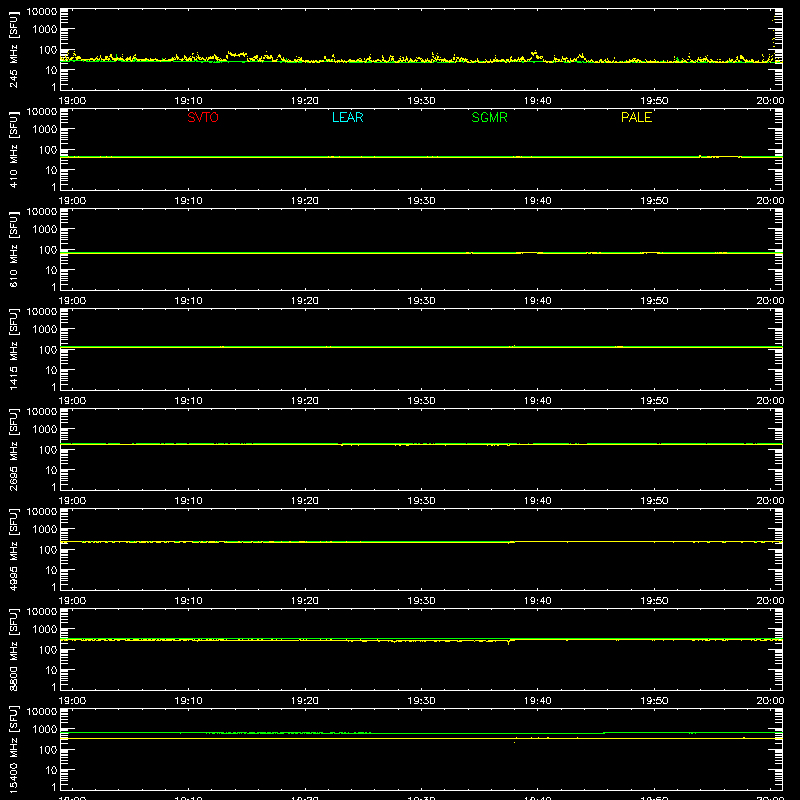Click '19:10' under the 245 MHz panel

point(188,101)
